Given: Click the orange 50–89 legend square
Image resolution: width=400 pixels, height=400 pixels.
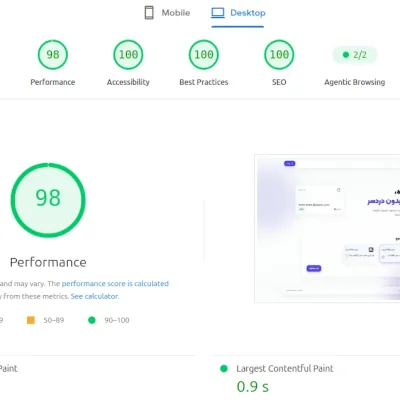Looking at the screenshot, I should (x=31, y=320).
